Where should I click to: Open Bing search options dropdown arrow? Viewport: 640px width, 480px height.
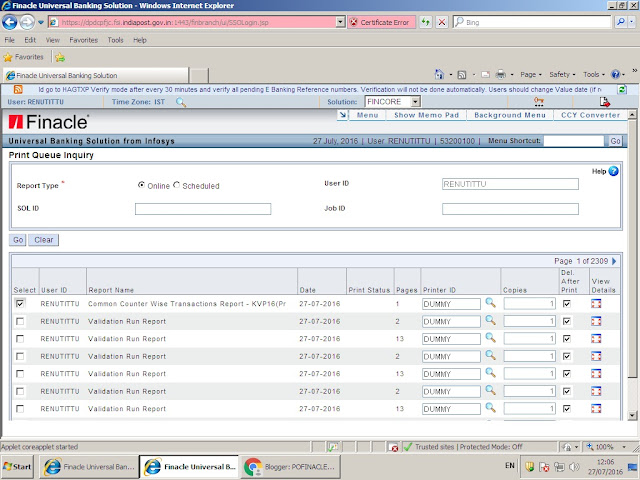[632, 22]
